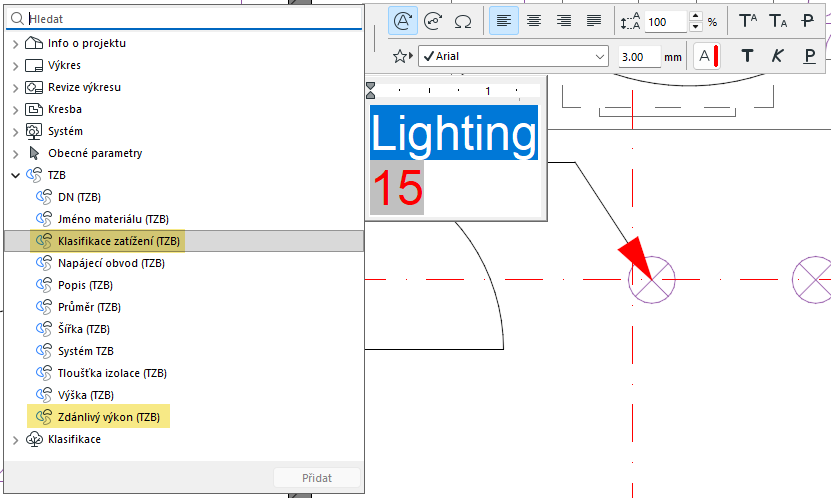Viewport: 831px width, 498px height.
Task: Expand the Revize výkresu group
Action: 15,88
